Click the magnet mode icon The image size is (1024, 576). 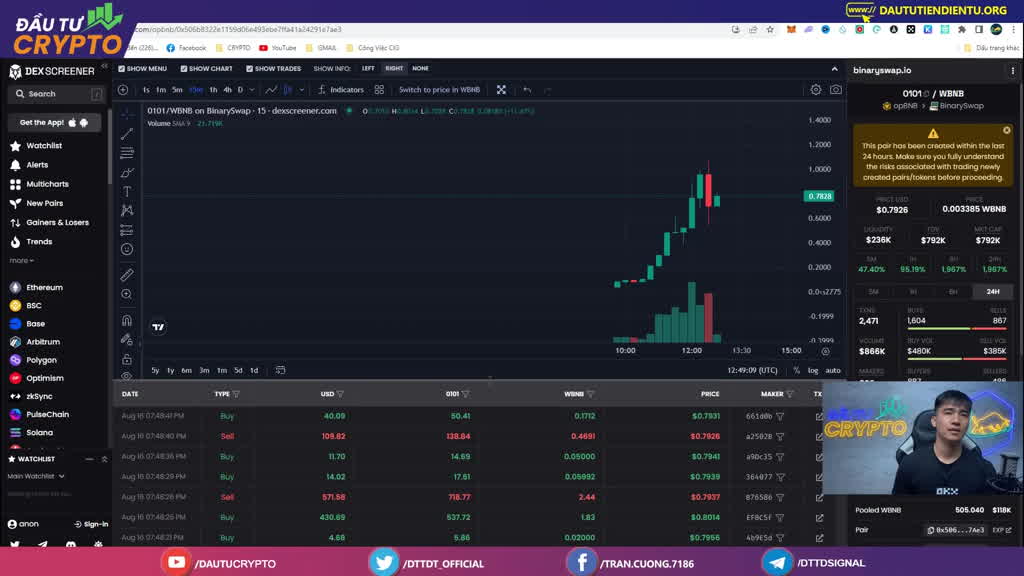click(x=127, y=321)
